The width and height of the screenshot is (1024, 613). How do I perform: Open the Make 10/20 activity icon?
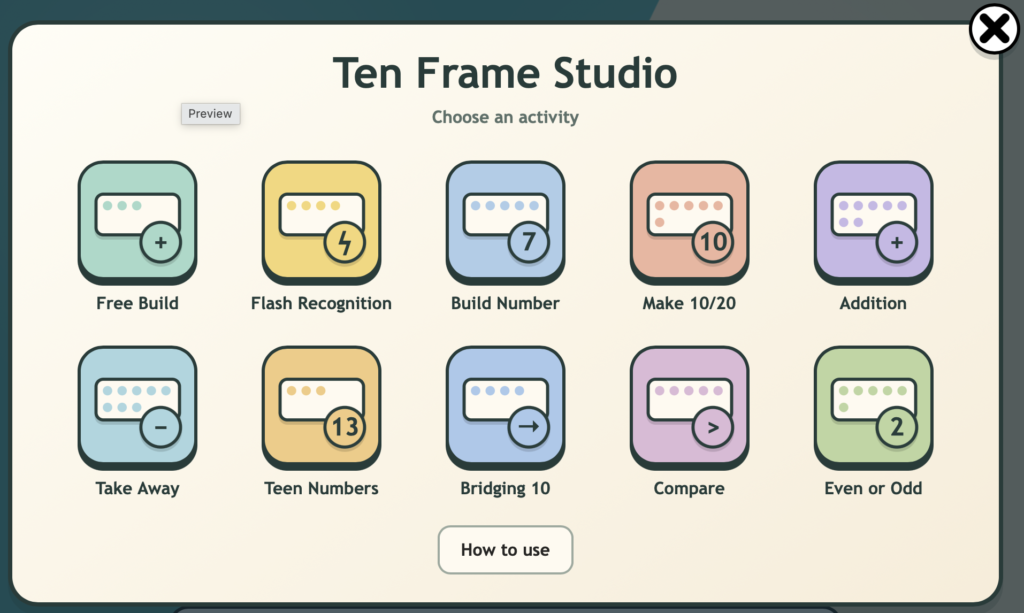point(689,223)
